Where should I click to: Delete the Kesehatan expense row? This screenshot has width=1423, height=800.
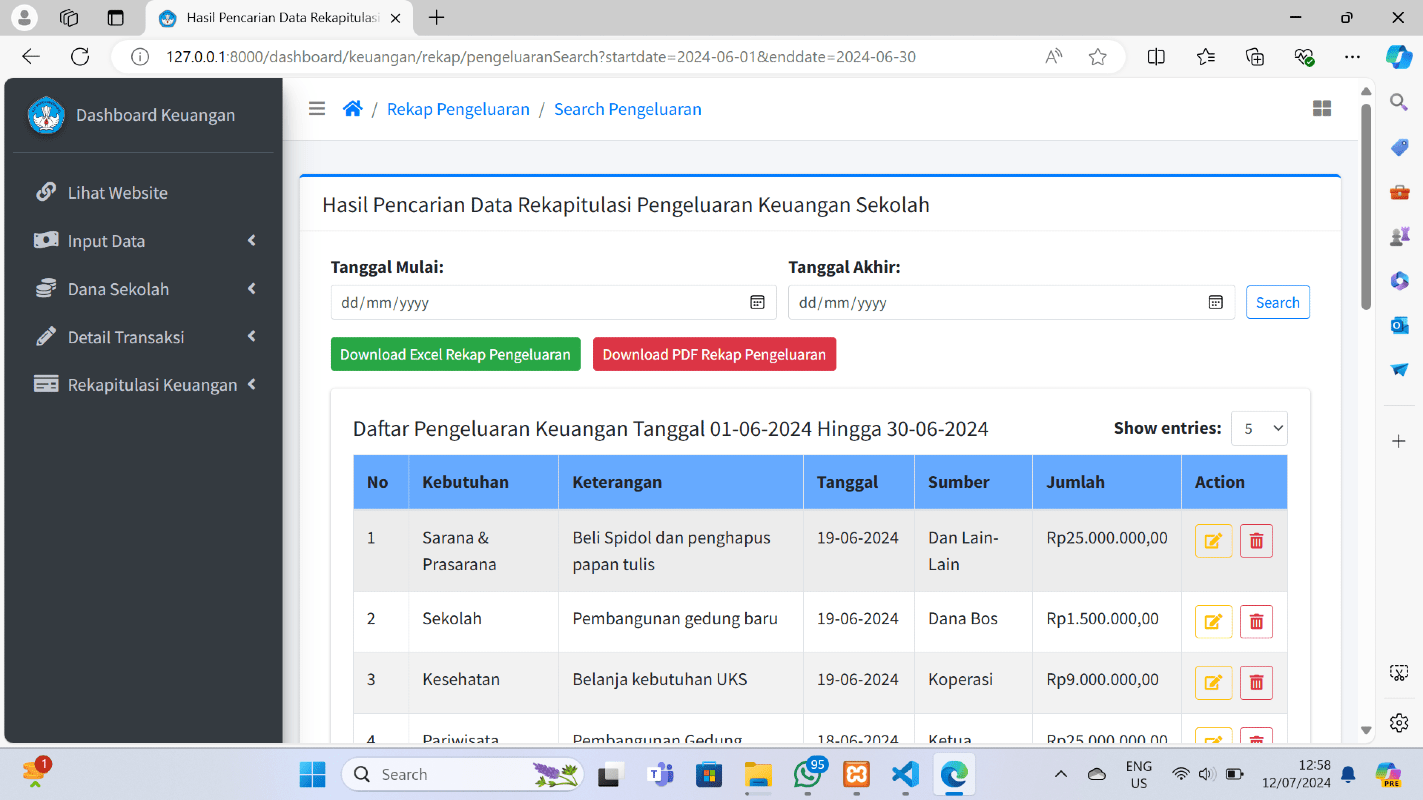click(x=1256, y=683)
